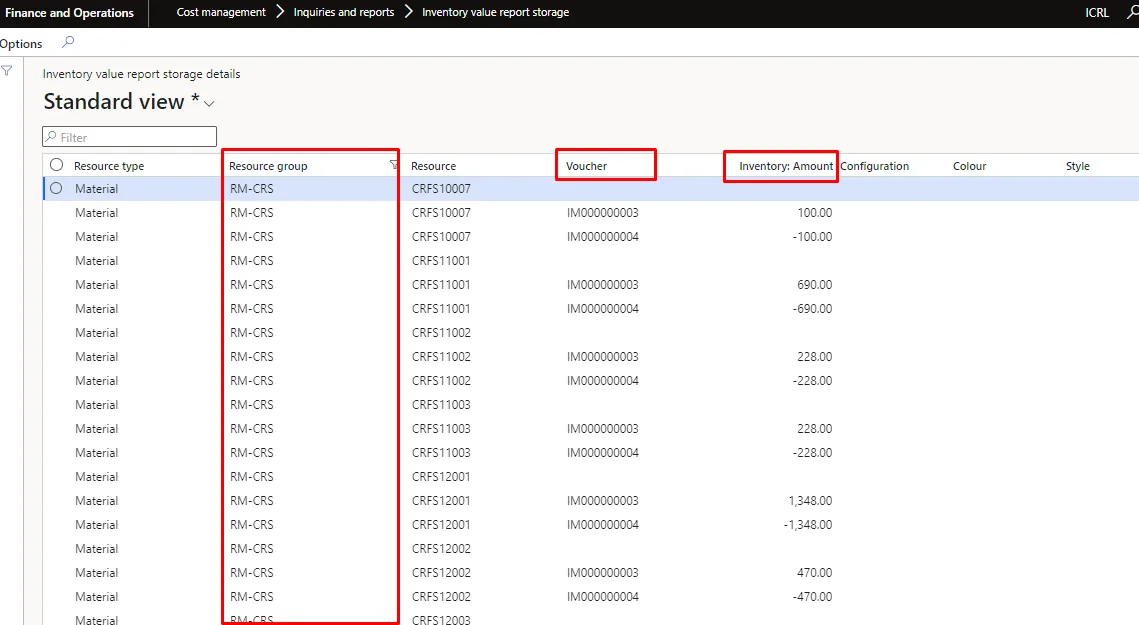Click voucher IM000000004 in CRFS10007 row
The image size is (1139, 625).
[602, 237]
